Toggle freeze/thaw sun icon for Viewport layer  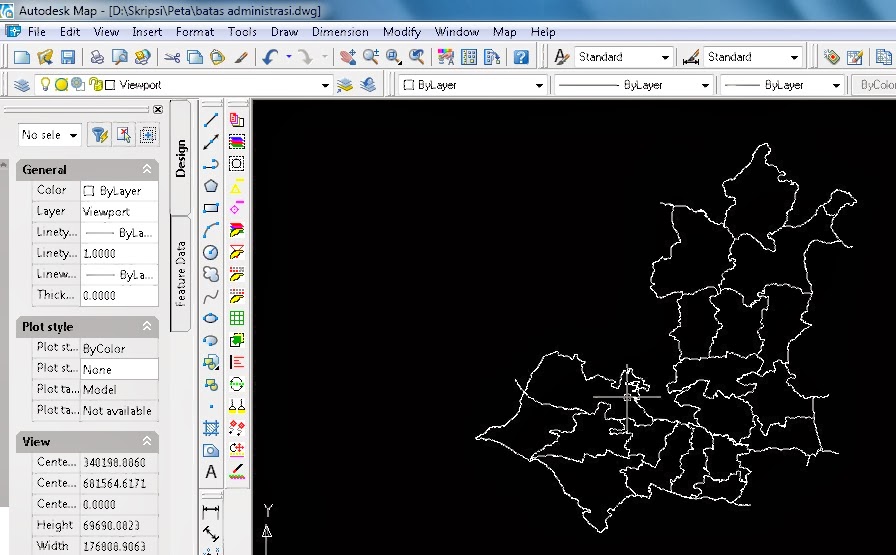point(61,85)
